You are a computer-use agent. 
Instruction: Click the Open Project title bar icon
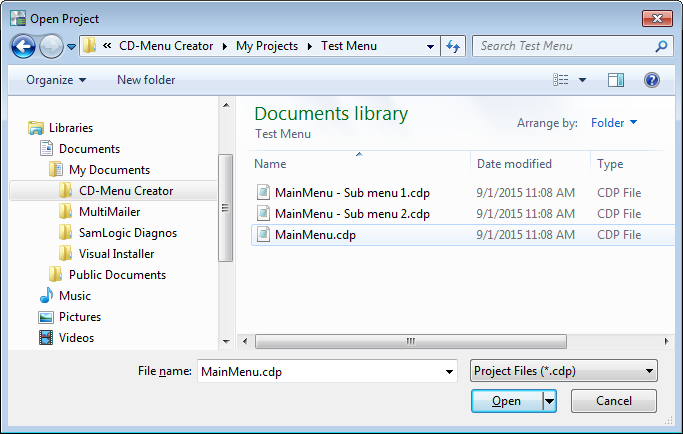pos(18,18)
